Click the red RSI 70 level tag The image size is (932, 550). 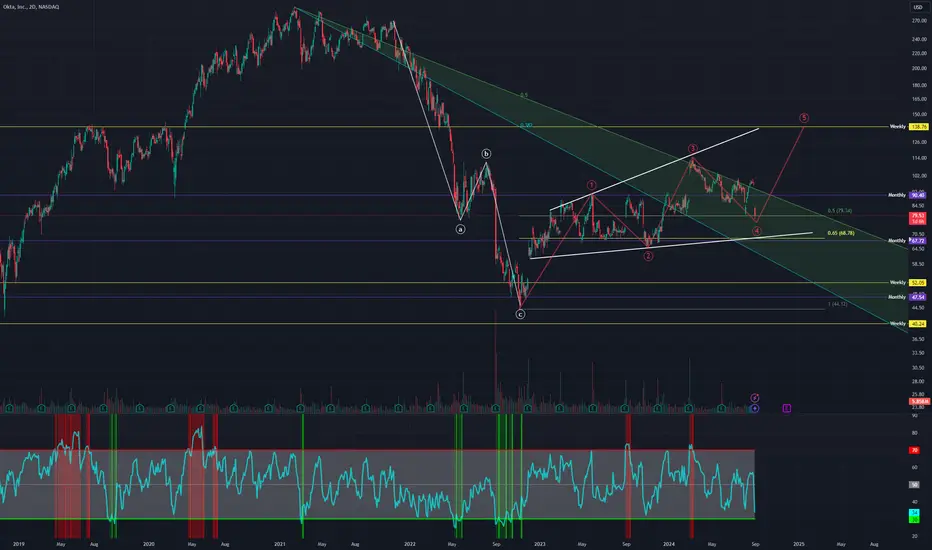point(914,450)
